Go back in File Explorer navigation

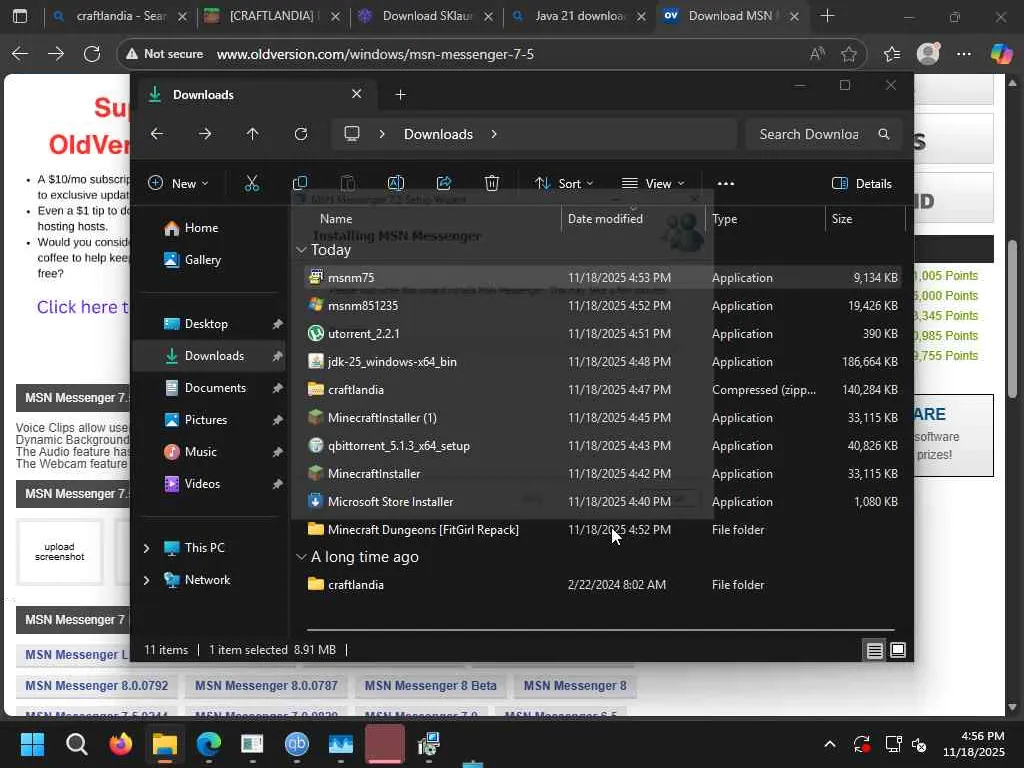pos(157,134)
